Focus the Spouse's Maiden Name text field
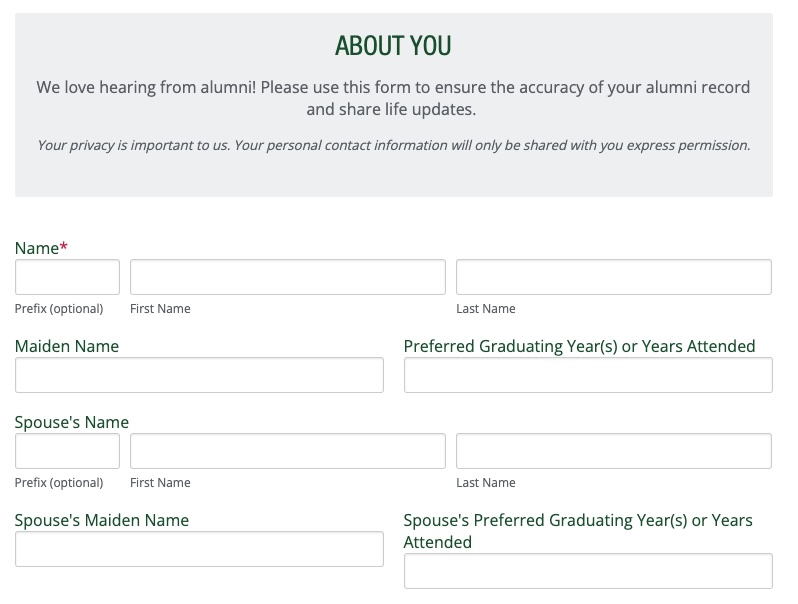 199,549
